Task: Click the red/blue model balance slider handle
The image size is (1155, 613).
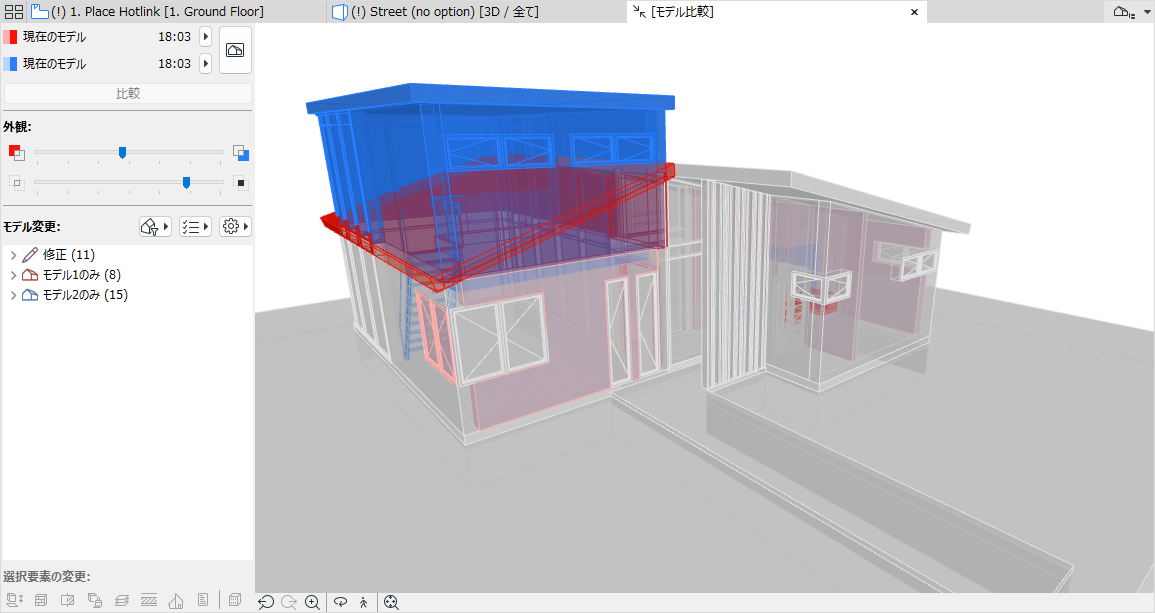Action: click(122, 153)
